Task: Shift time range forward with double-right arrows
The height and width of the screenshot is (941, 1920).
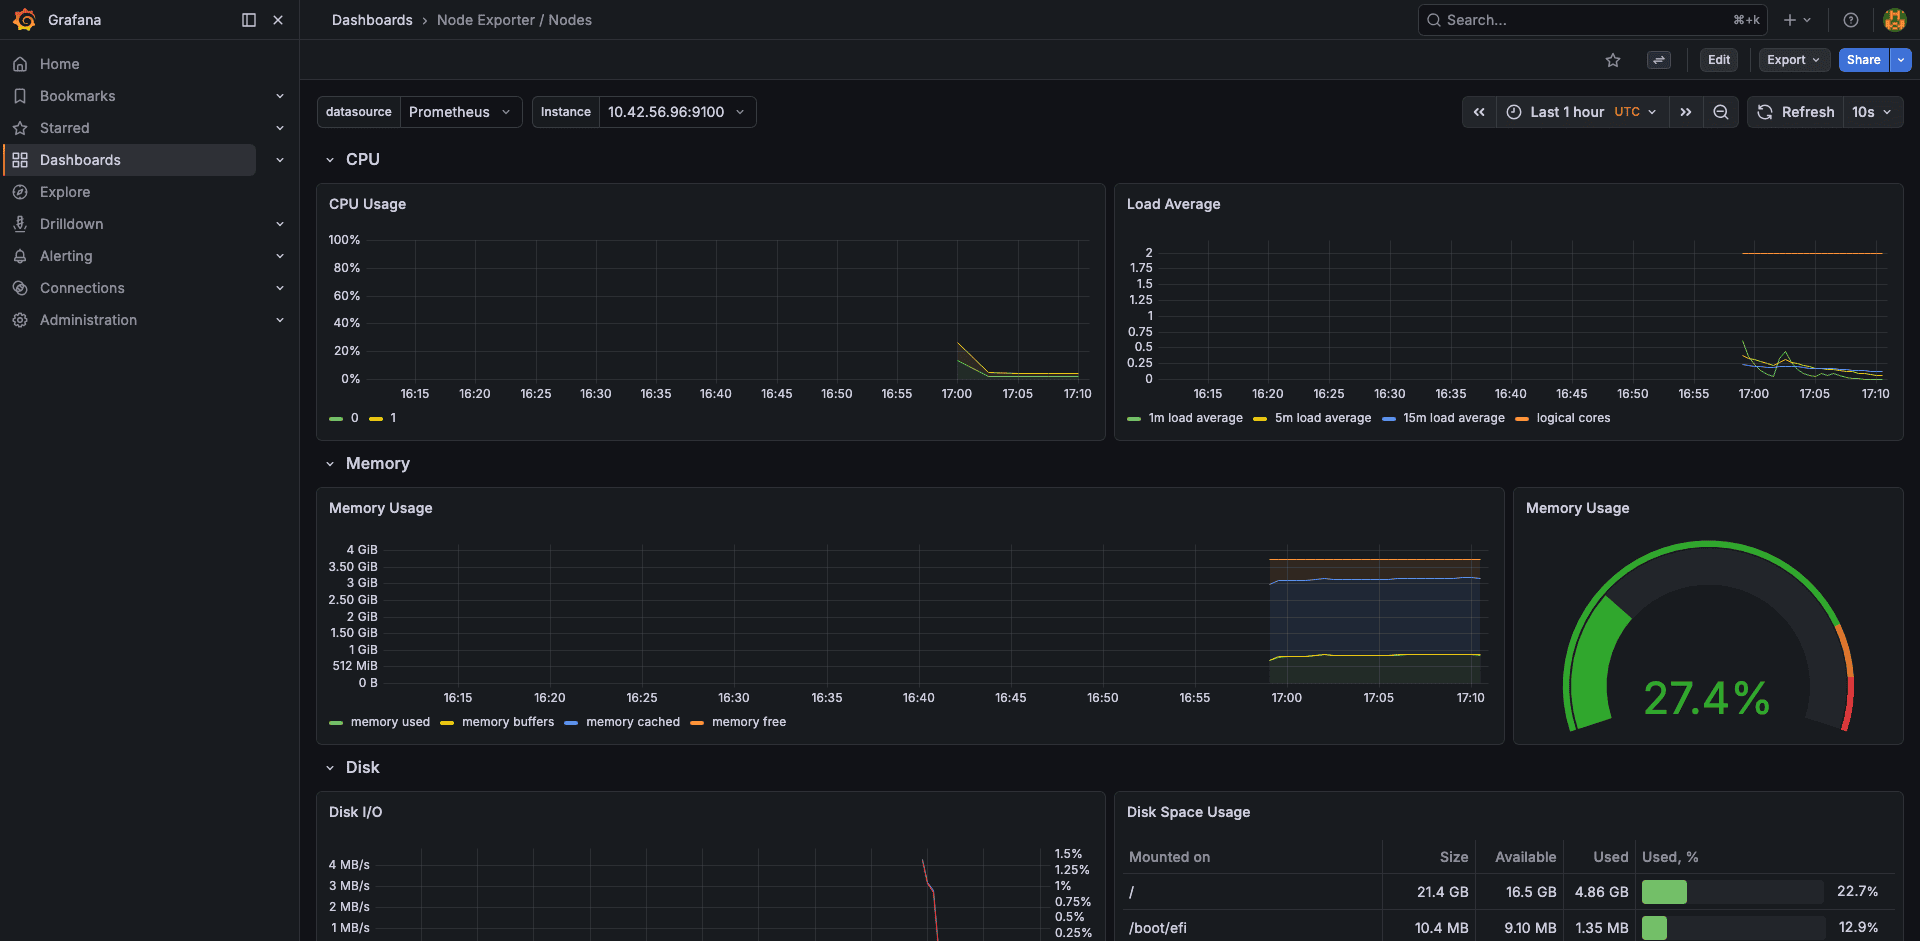Action: (x=1686, y=112)
